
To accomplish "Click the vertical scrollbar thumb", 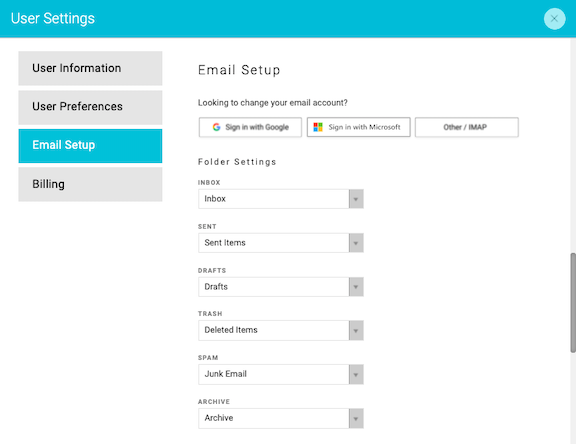I will pos(573,303).
